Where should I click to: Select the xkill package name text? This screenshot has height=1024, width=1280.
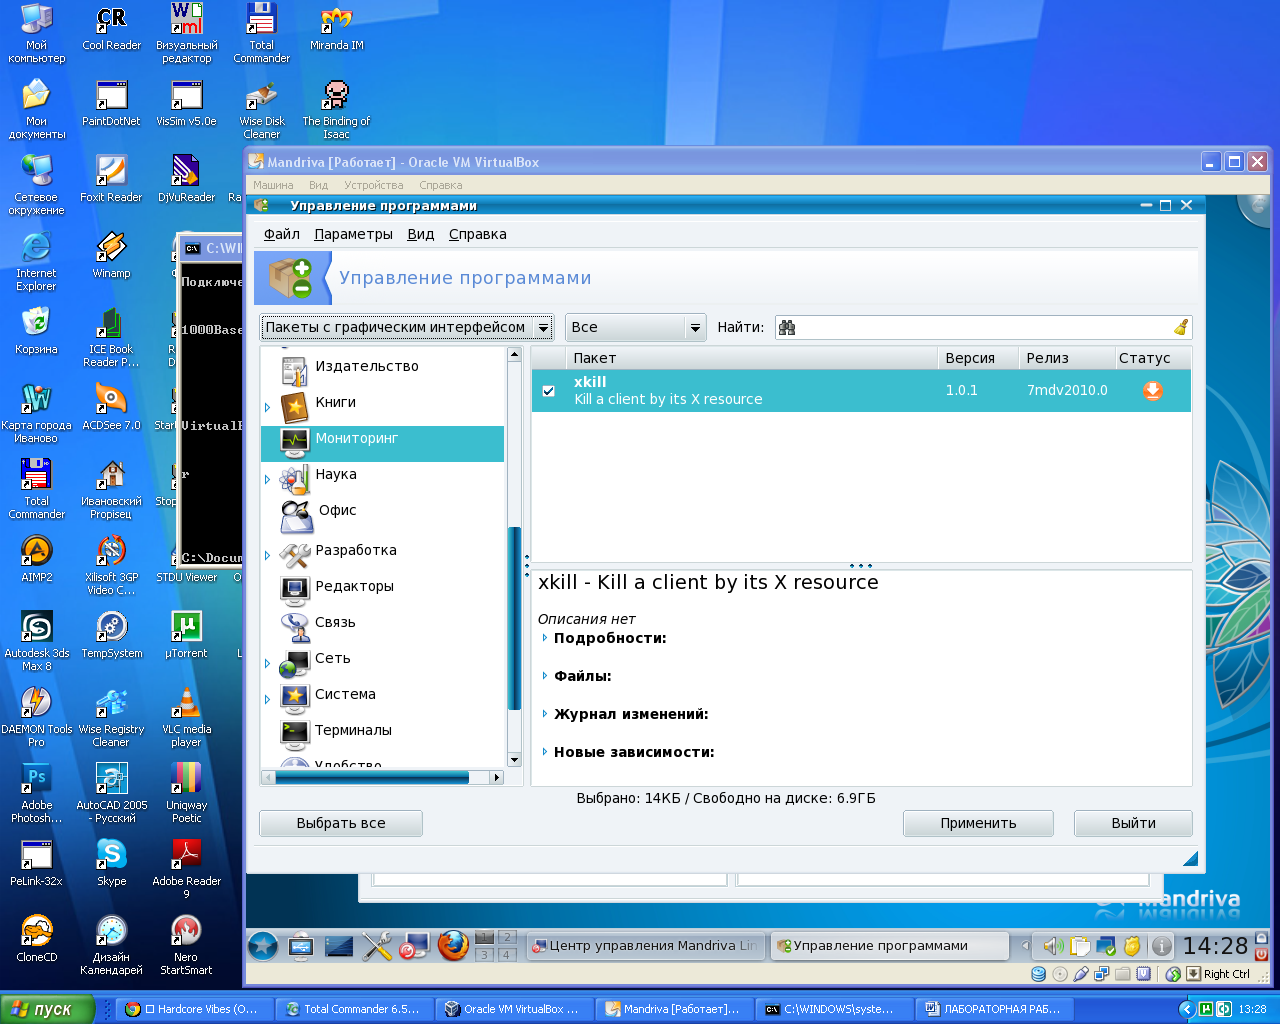590,382
